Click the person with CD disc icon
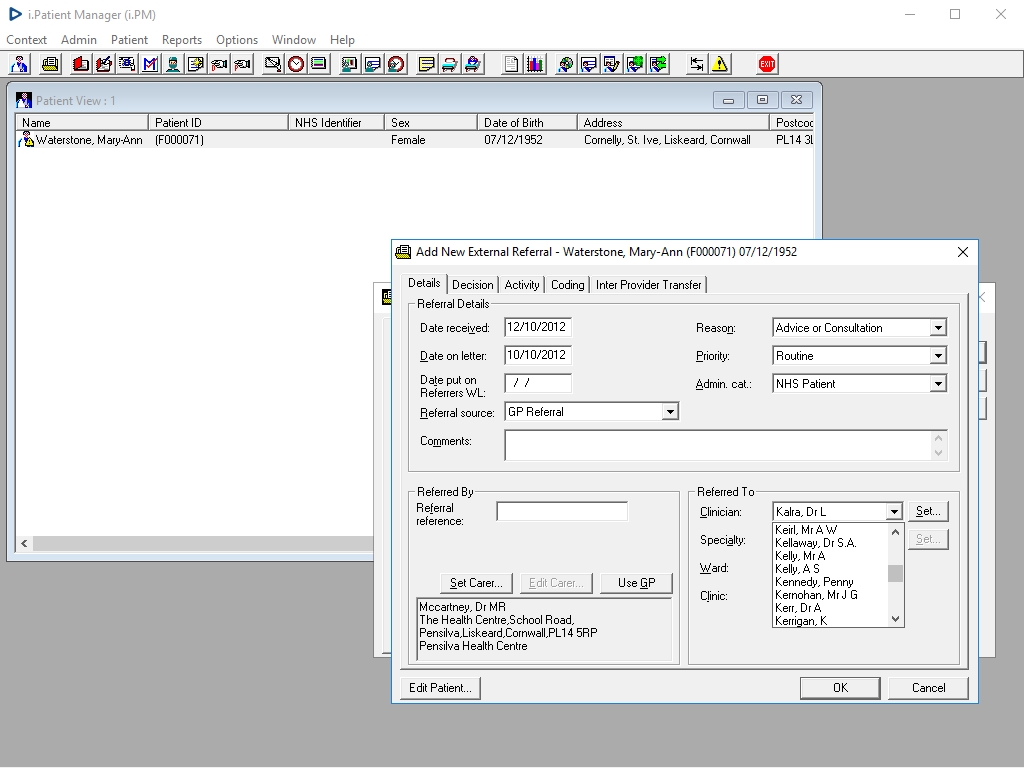1024x768 pixels. (566, 64)
